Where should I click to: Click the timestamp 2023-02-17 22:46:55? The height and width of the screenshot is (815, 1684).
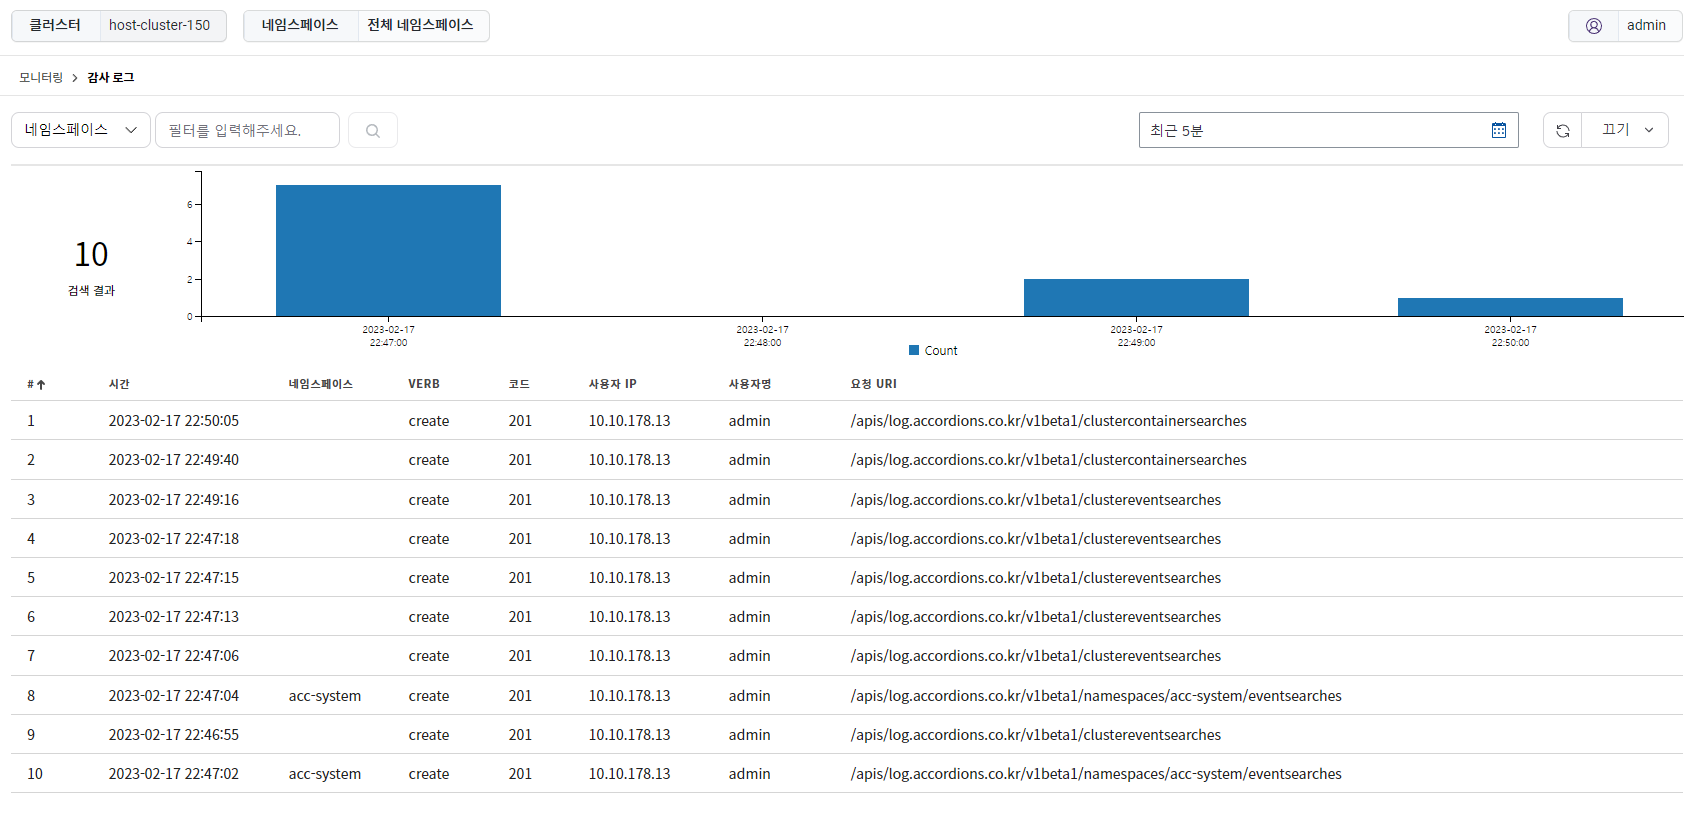[174, 735]
